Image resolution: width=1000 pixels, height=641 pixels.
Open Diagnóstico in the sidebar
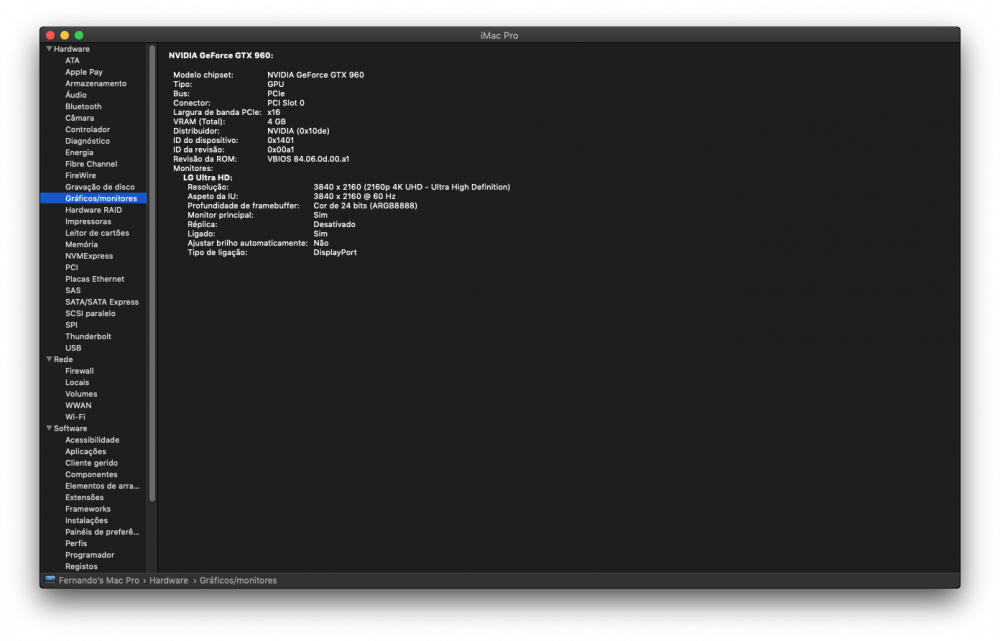pos(87,141)
